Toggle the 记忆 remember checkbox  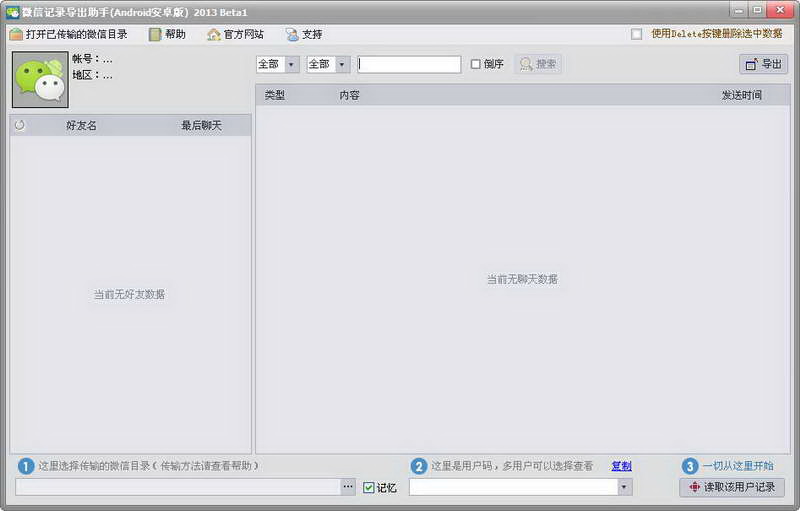pyautogui.click(x=368, y=488)
